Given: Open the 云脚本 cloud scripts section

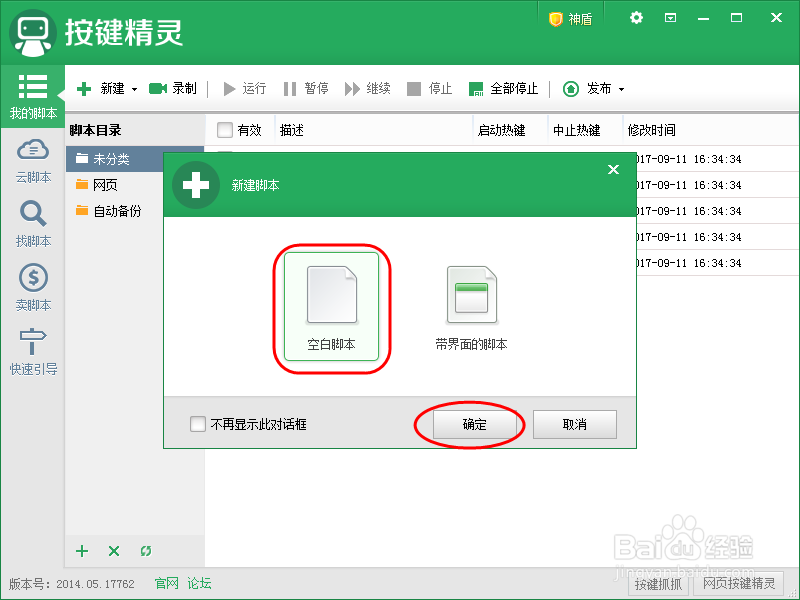Looking at the screenshot, I should coord(33,161).
